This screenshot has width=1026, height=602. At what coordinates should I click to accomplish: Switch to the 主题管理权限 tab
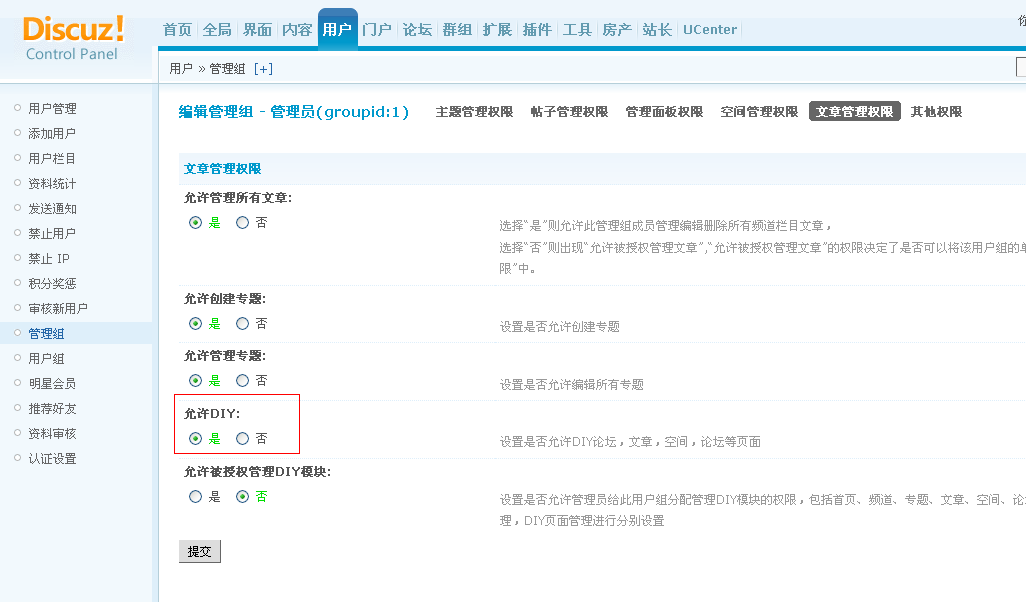click(x=474, y=112)
